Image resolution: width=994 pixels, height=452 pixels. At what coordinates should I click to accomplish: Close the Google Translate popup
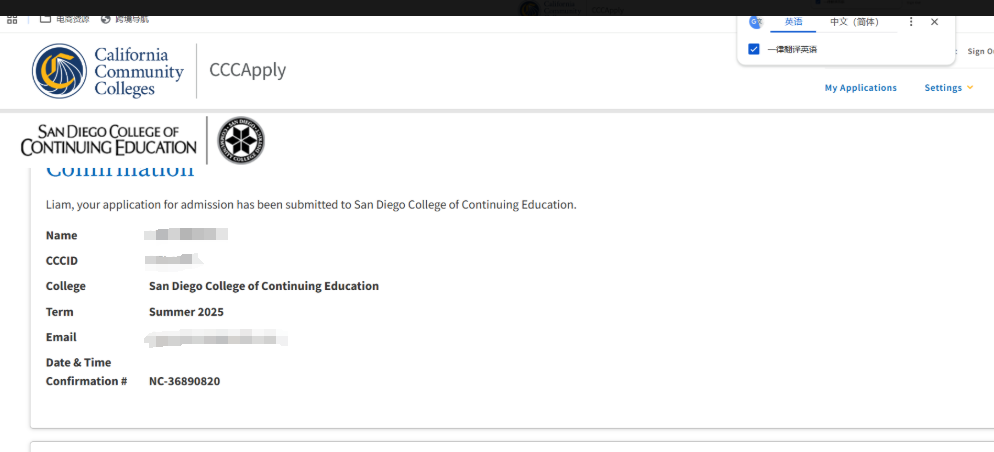934,22
